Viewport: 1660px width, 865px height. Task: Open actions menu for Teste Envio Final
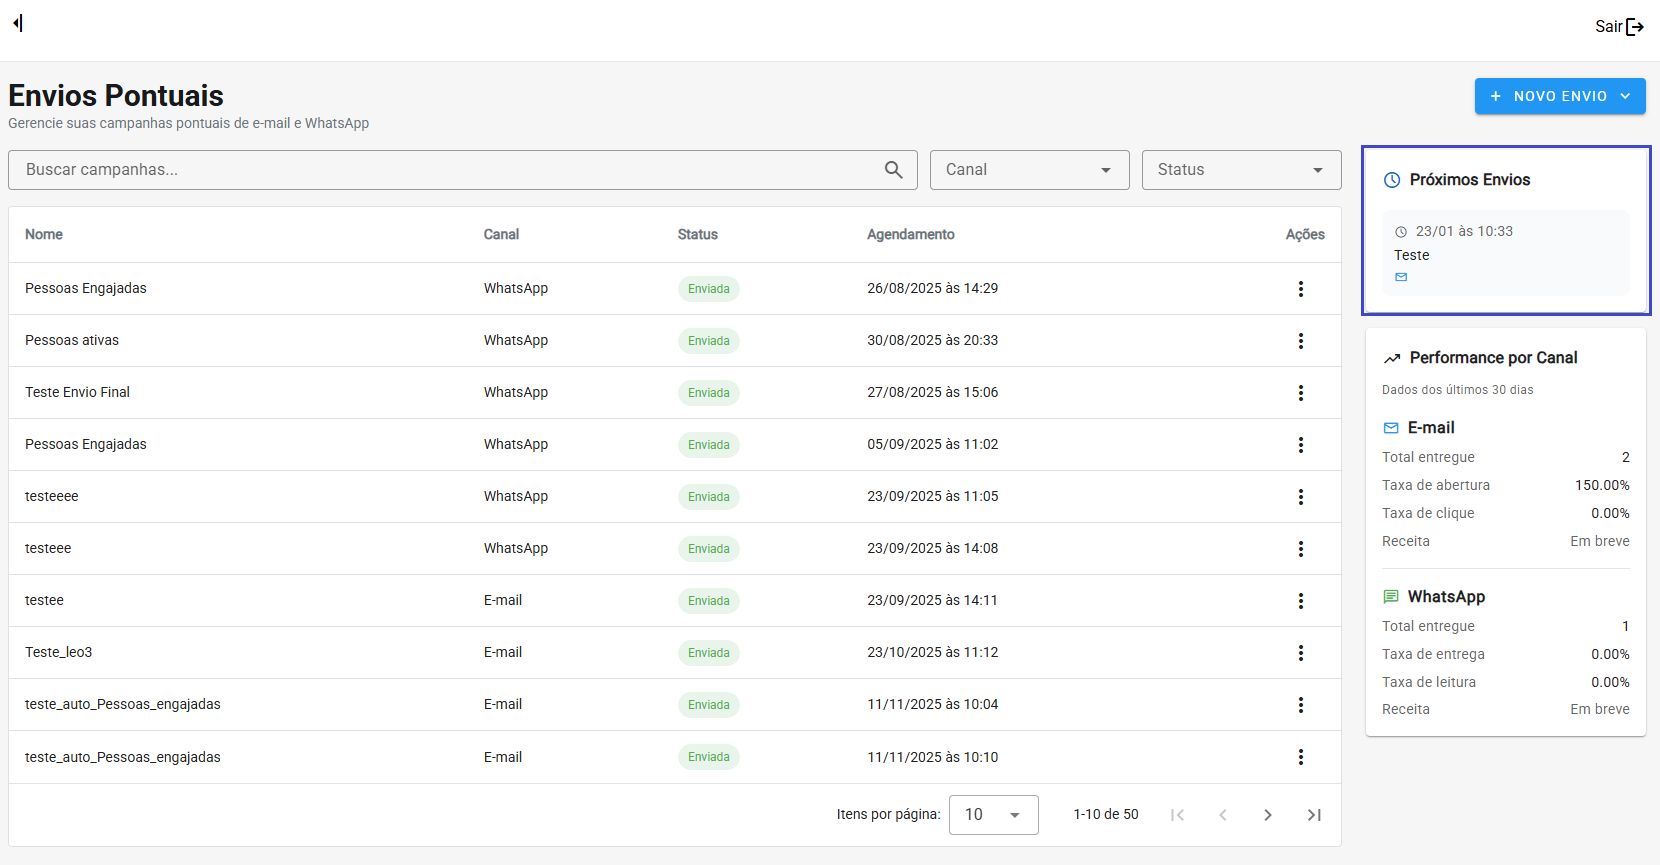point(1300,393)
